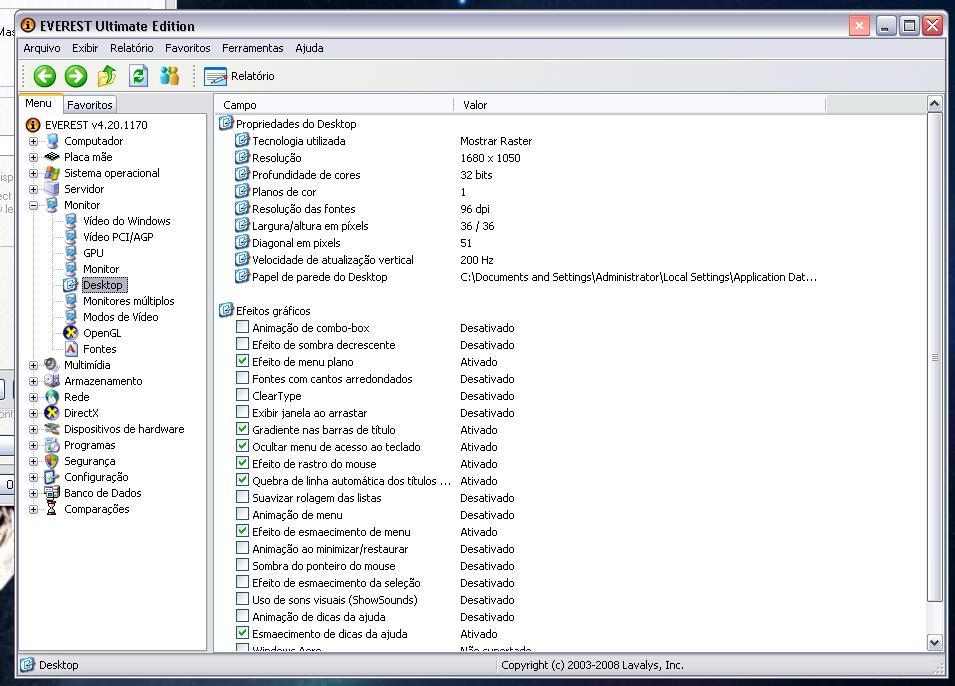
Task: Click the Fontes letter A icon
Action: click(71, 349)
